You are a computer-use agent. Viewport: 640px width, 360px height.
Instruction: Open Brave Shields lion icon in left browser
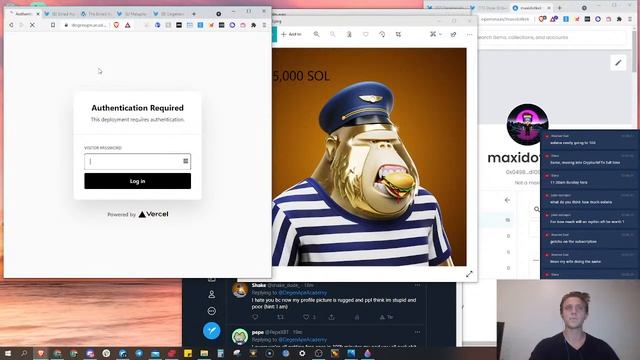tap(116, 25)
